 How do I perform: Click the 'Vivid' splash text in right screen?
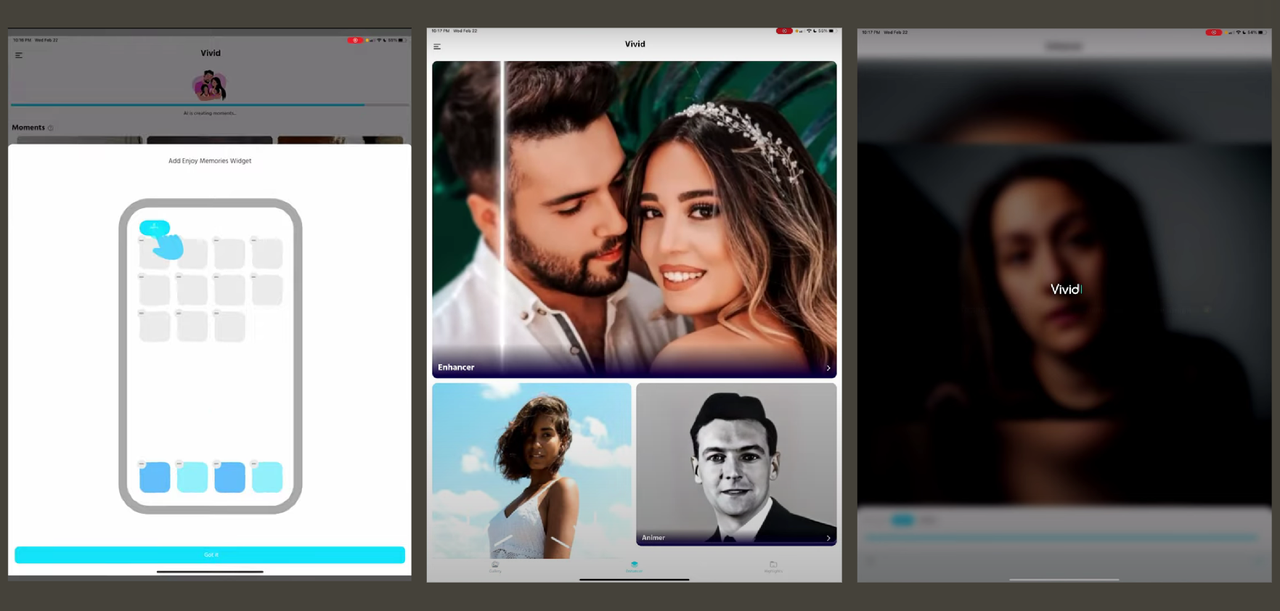pos(1065,289)
